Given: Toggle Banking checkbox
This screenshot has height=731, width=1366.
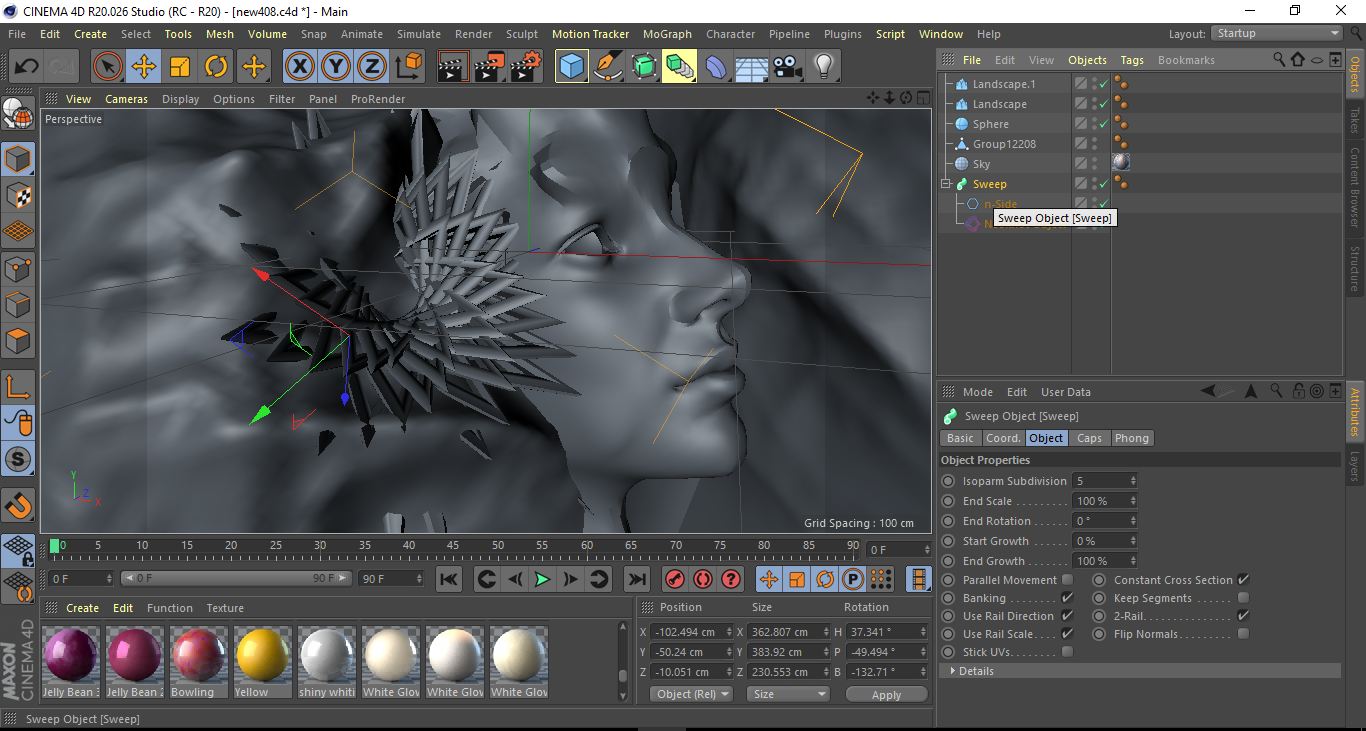Looking at the screenshot, I should [x=1067, y=598].
